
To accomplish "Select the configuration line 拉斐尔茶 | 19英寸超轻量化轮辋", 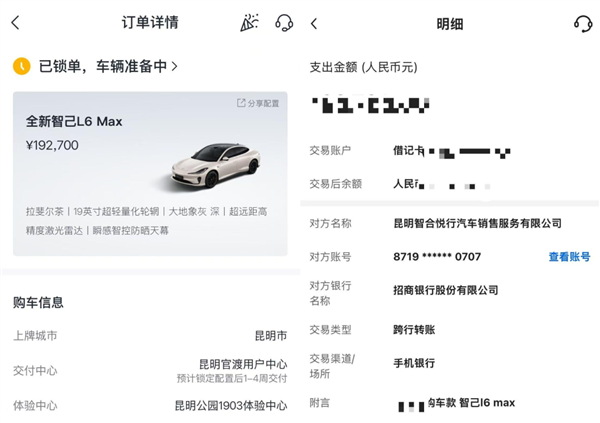I will (x=92, y=212).
